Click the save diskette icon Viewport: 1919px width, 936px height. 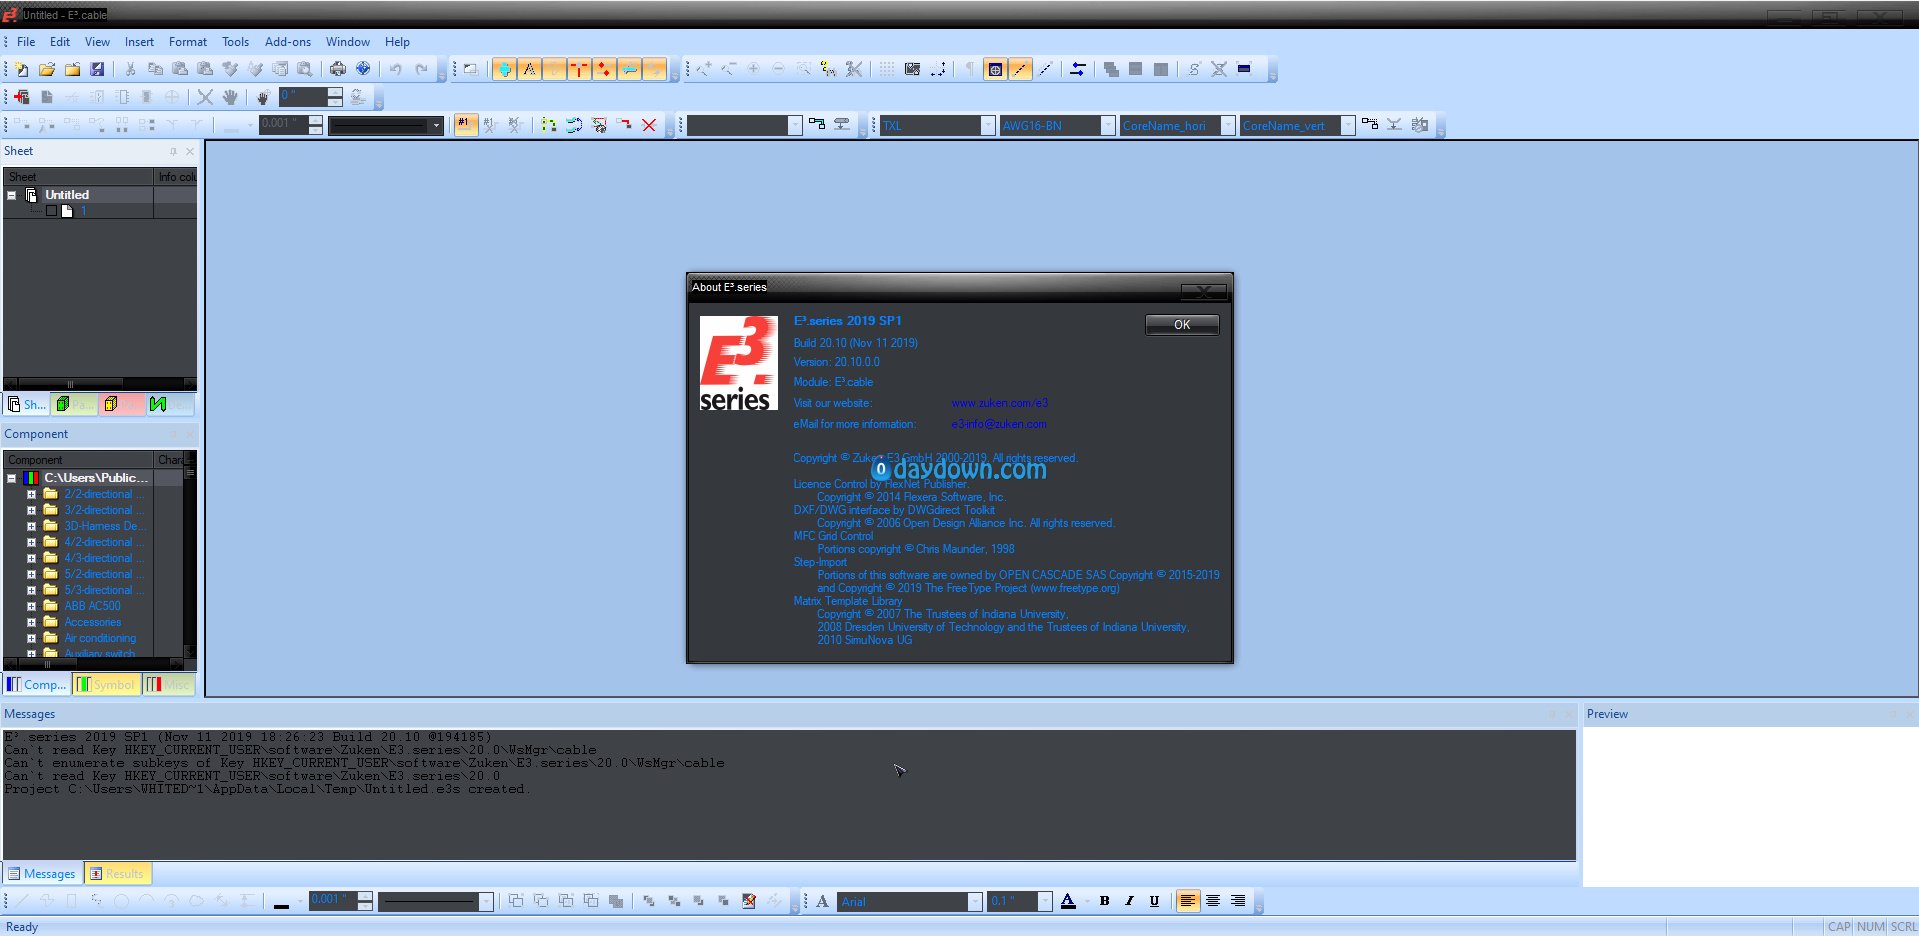[97, 69]
